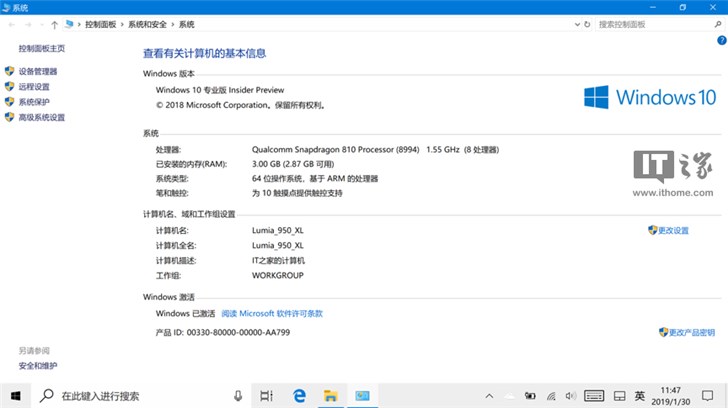Image resolution: width=728 pixels, height=408 pixels.
Task: Show hidden tray icons chevron
Action: 489,396
